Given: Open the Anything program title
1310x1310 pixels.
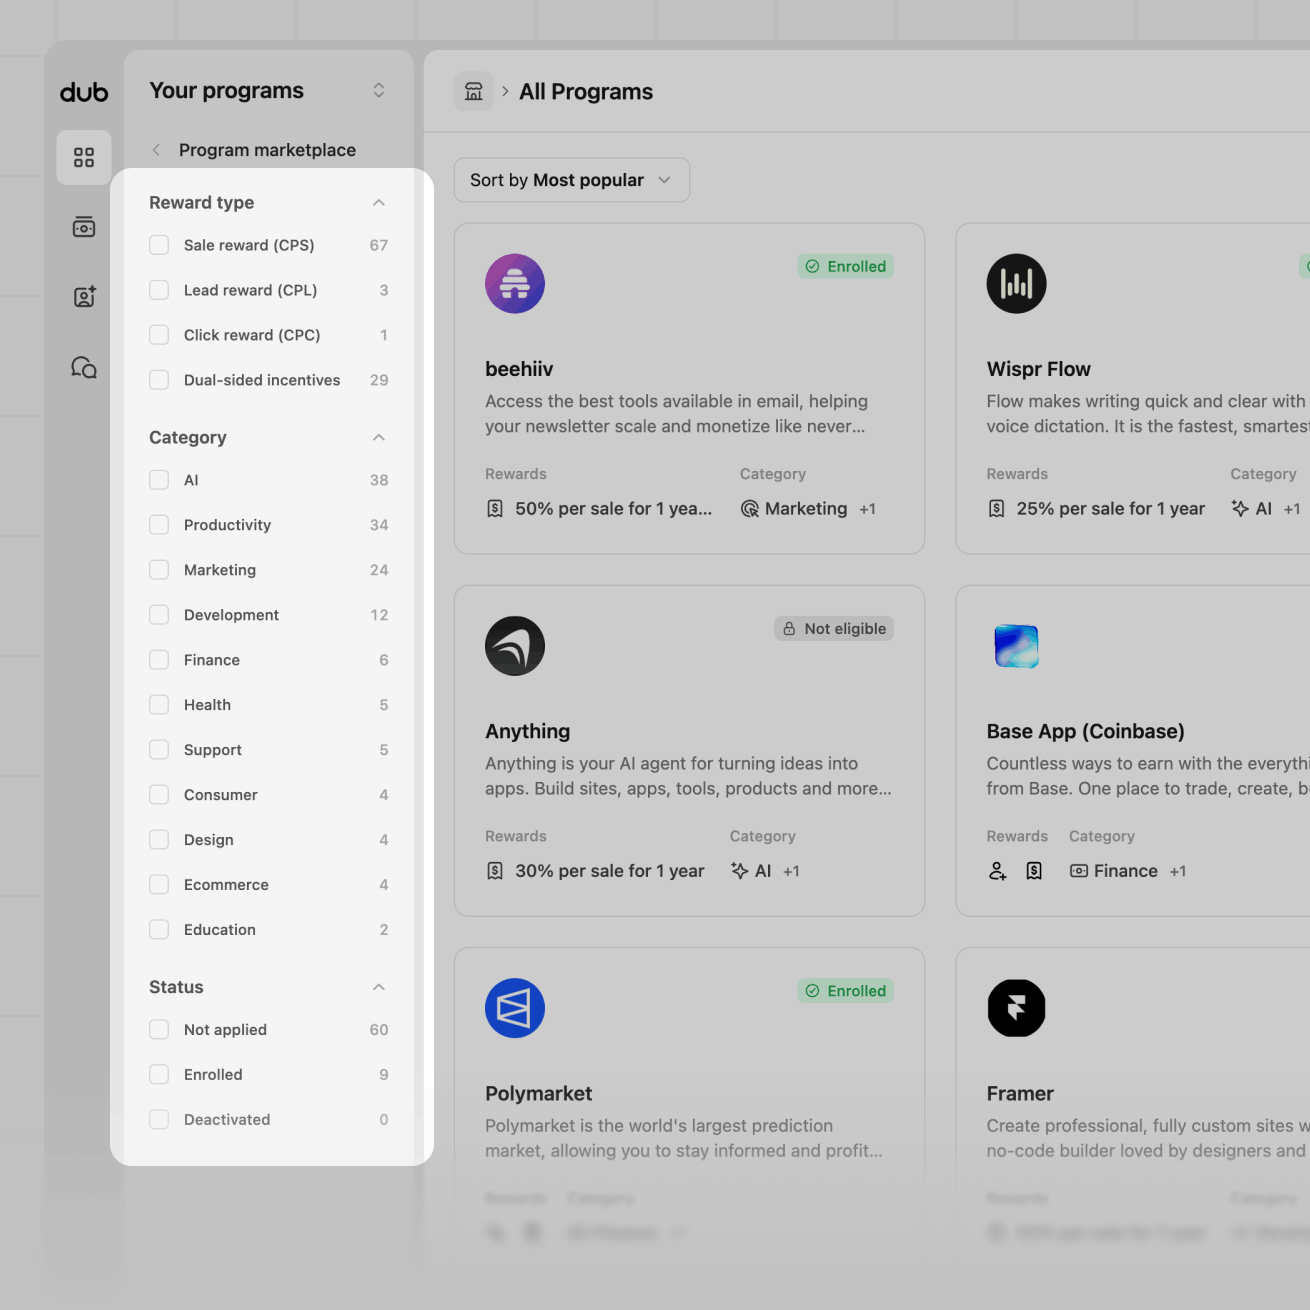Looking at the screenshot, I should (x=528, y=731).
